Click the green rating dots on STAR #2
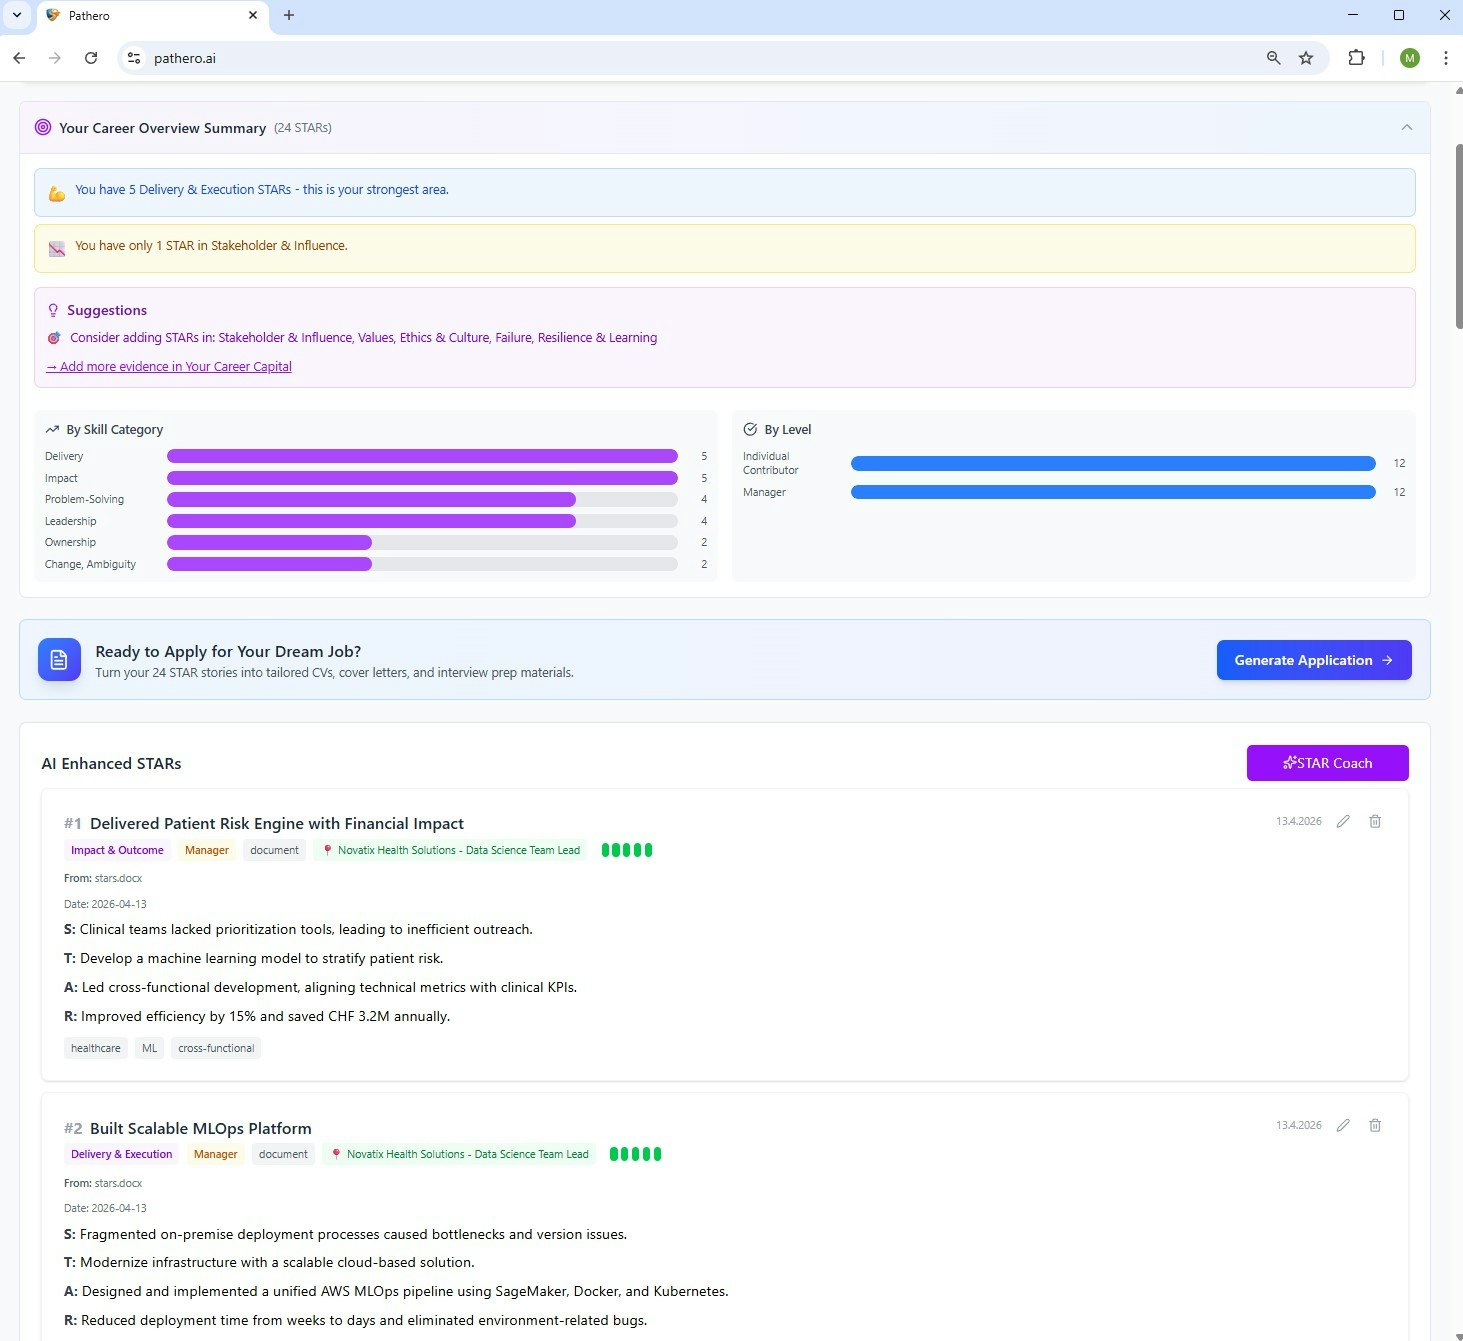Viewport: 1463px width, 1341px height. pyautogui.click(x=636, y=1154)
